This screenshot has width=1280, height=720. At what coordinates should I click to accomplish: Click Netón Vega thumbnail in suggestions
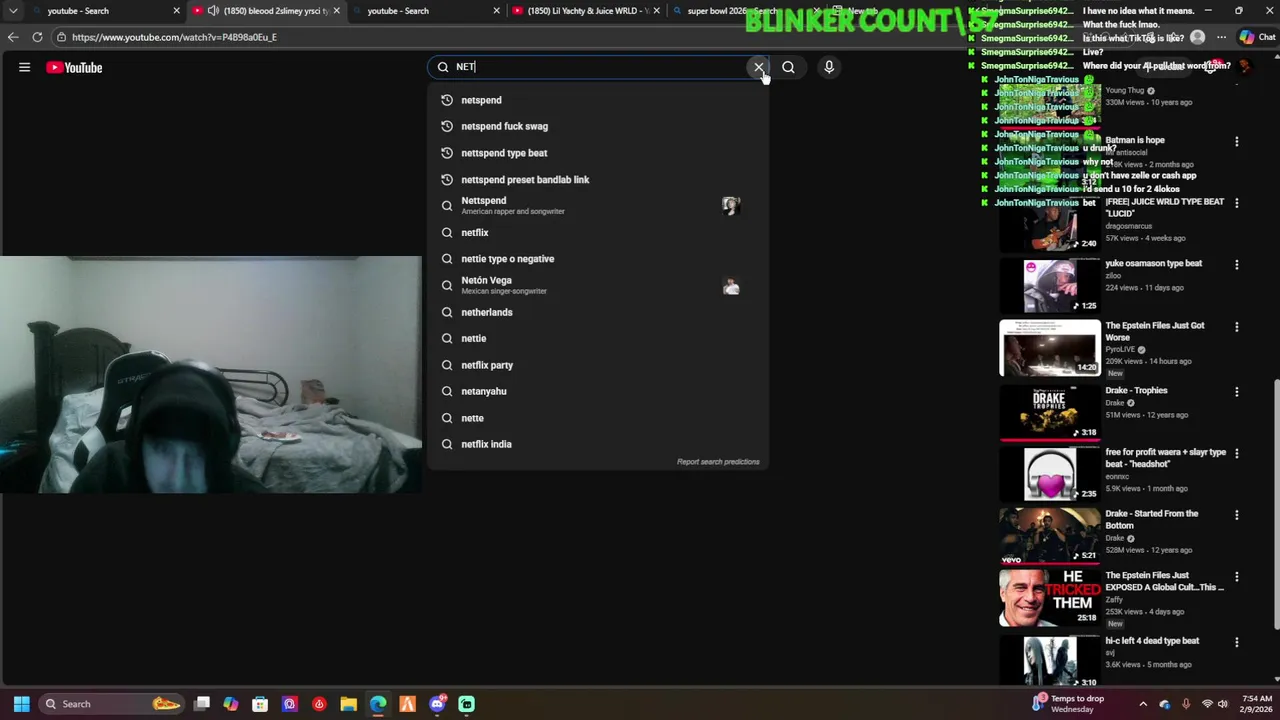pyautogui.click(x=731, y=286)
